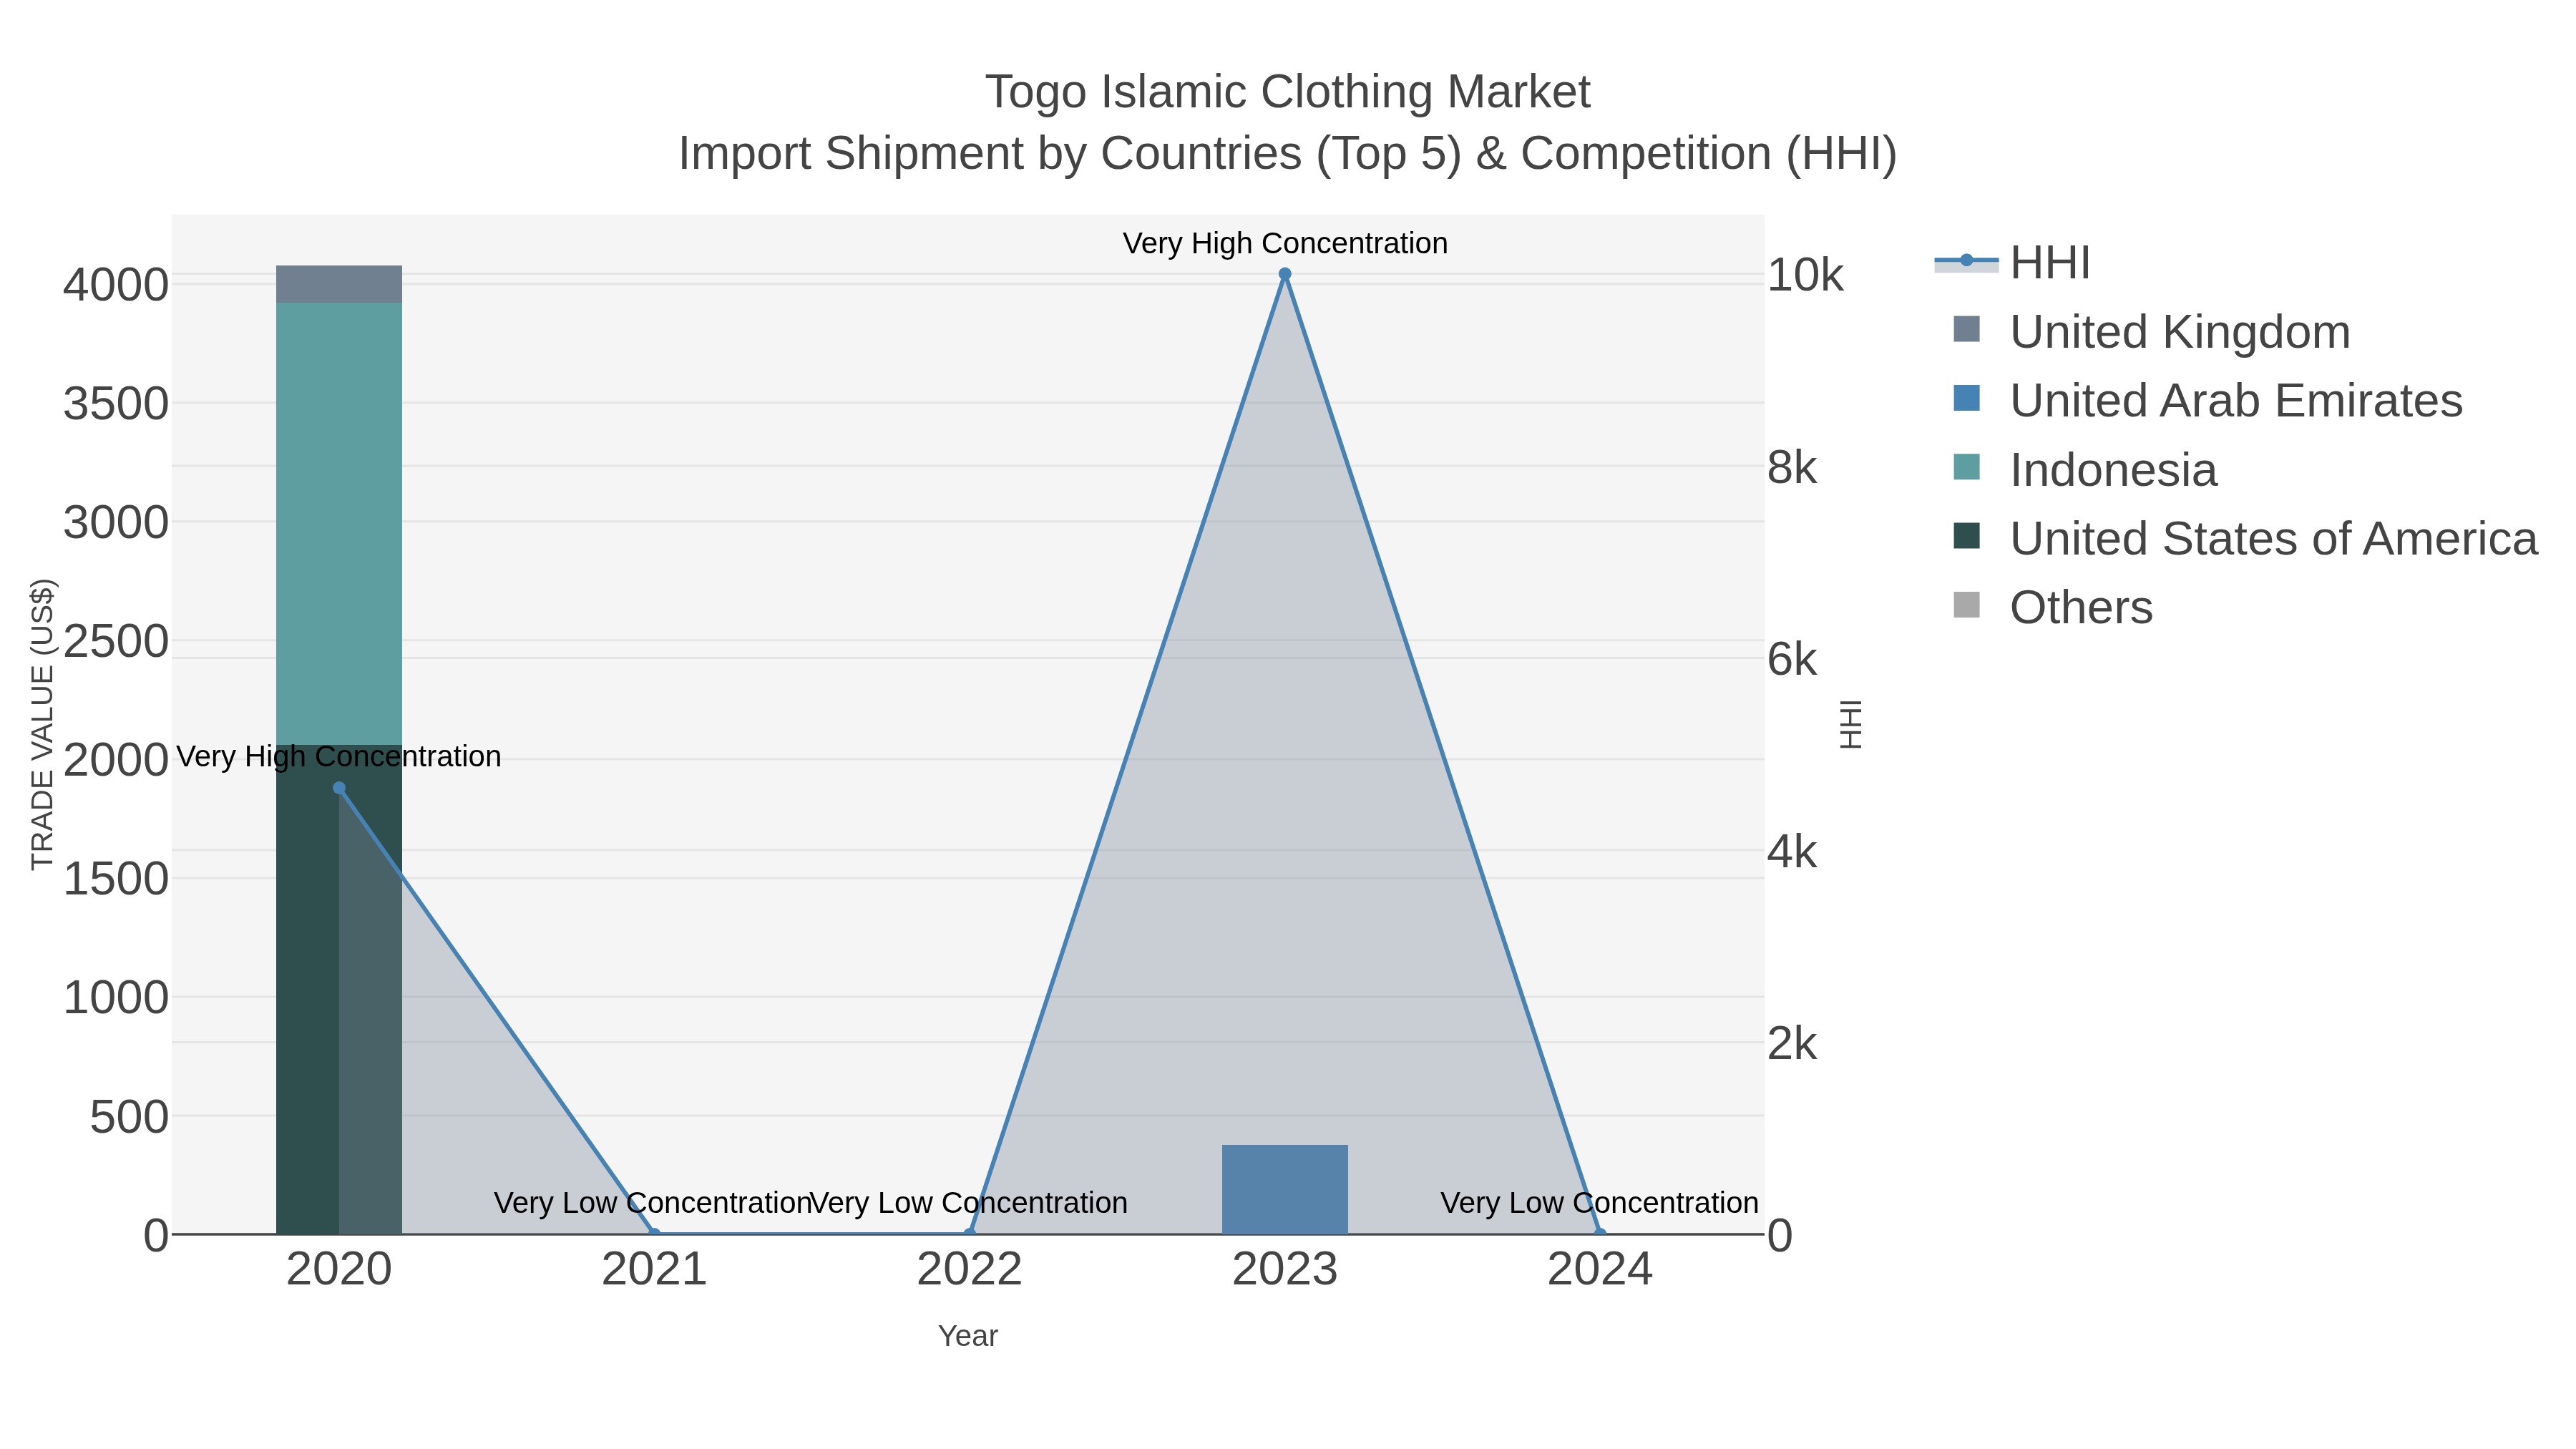Click the chart title Togo Islamic Clothing Market
Viewport: 2576px width, 1449px height.
pyautogui.click(x=1287, y=92)
